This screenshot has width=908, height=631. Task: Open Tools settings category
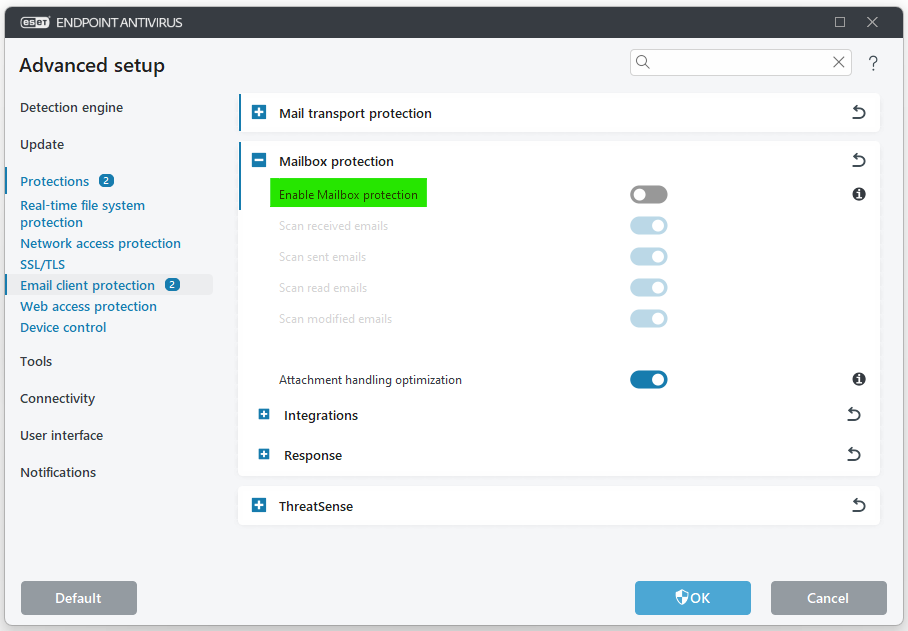(x=36, y=362)
